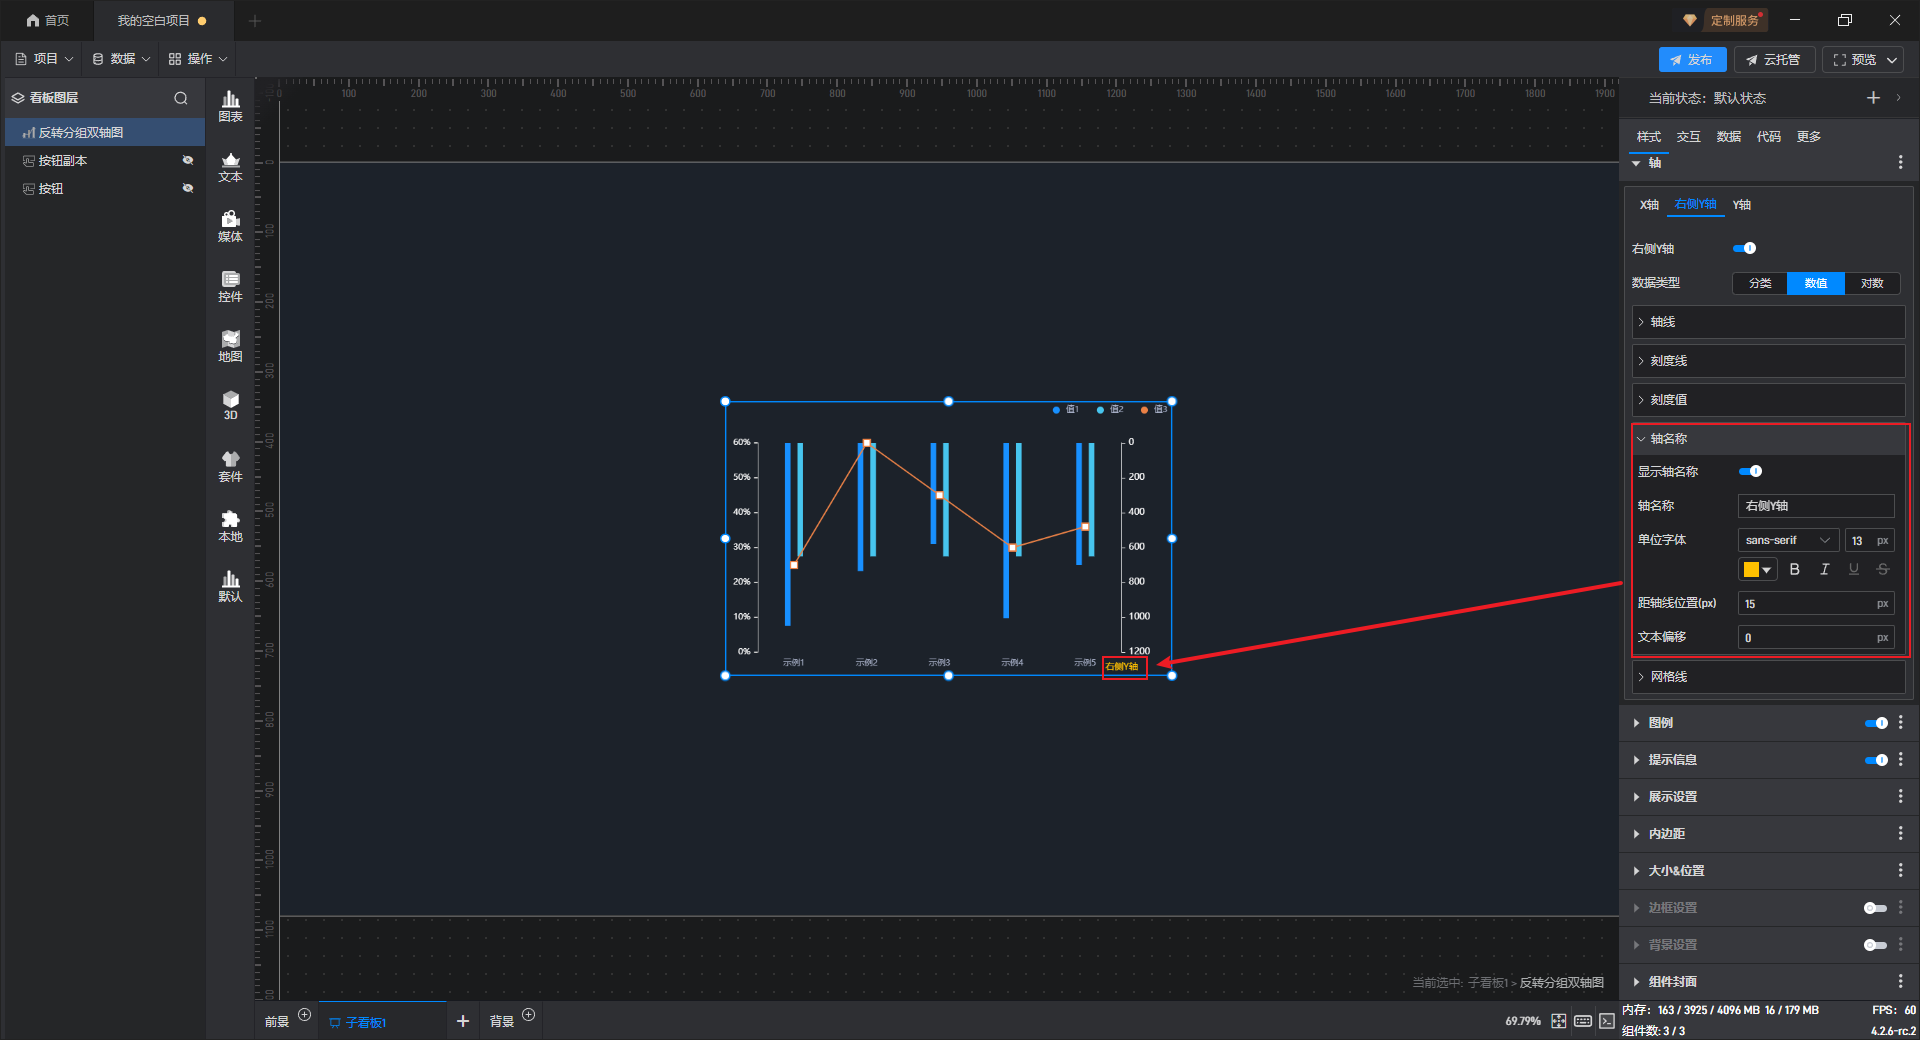The width and height of the screenshot is (1920, 1040).
Task: Toggle the 图例 legend switch
Action: (x=1876, y=723)
